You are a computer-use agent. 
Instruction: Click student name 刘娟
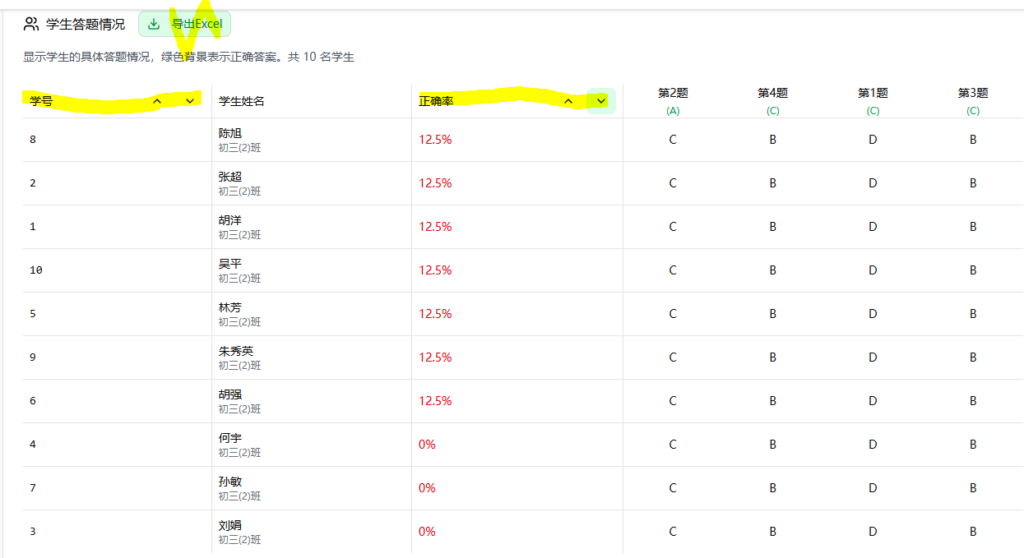click(x=230, y=525)
